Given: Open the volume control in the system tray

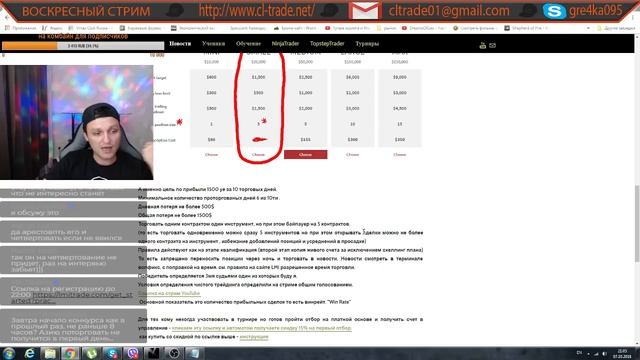Looking at the screenshot, I should tap(604, 353).
